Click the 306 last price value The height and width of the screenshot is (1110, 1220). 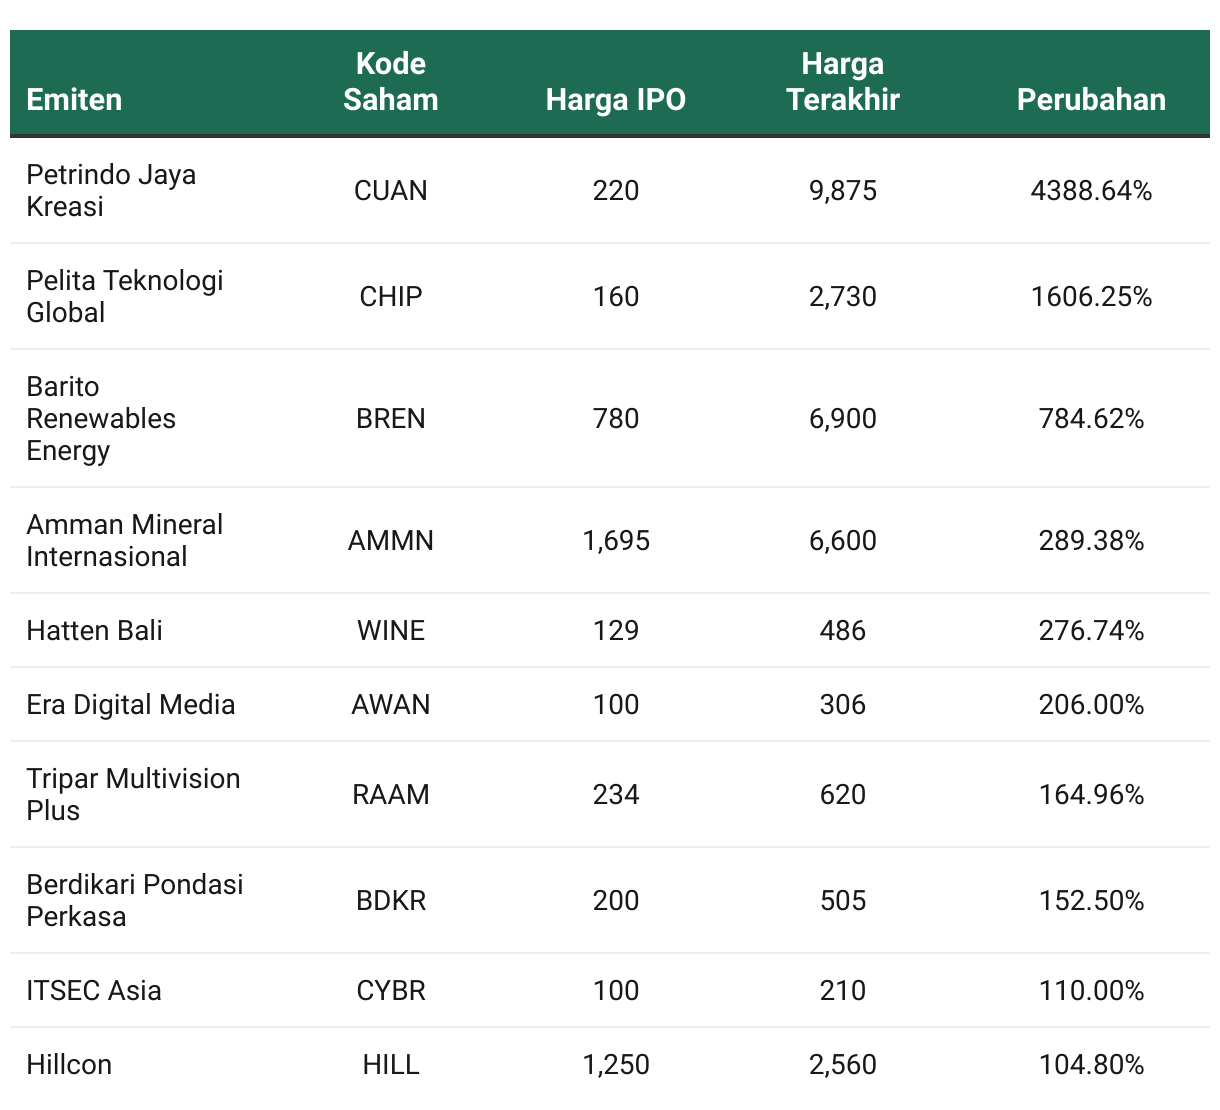pos(842,704)
